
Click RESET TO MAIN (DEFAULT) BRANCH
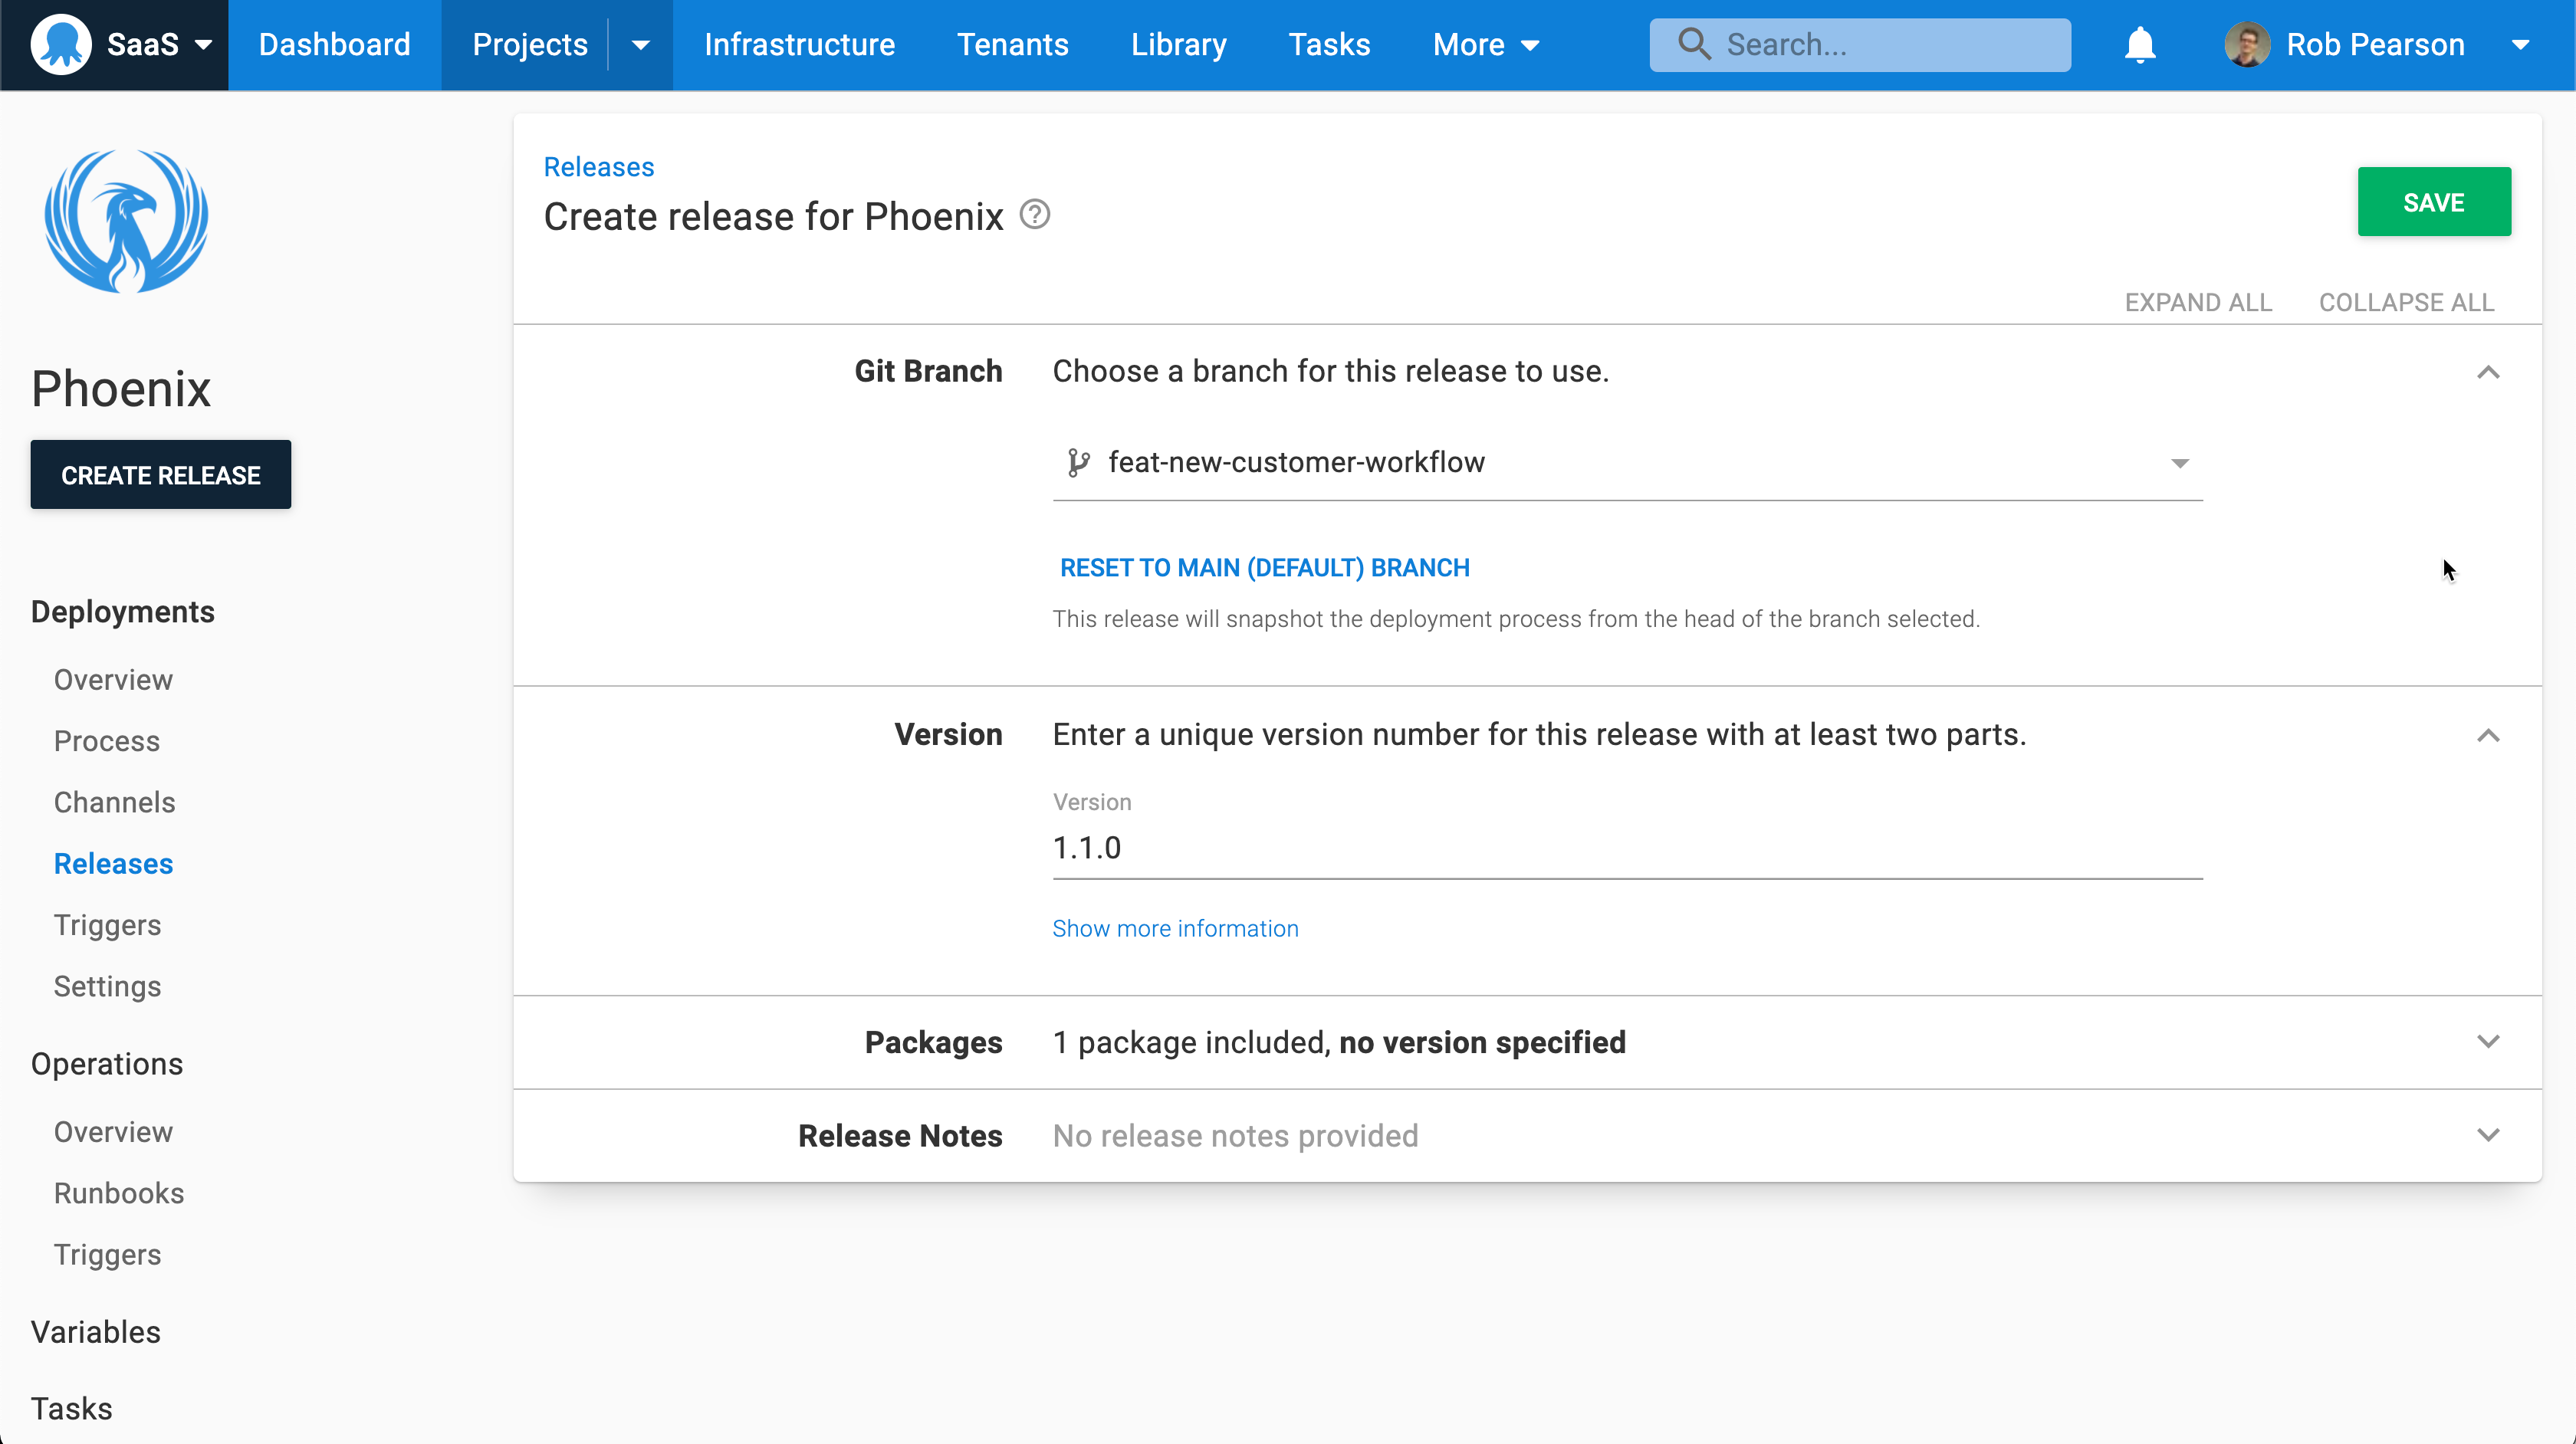click(x=1264, y=567)
